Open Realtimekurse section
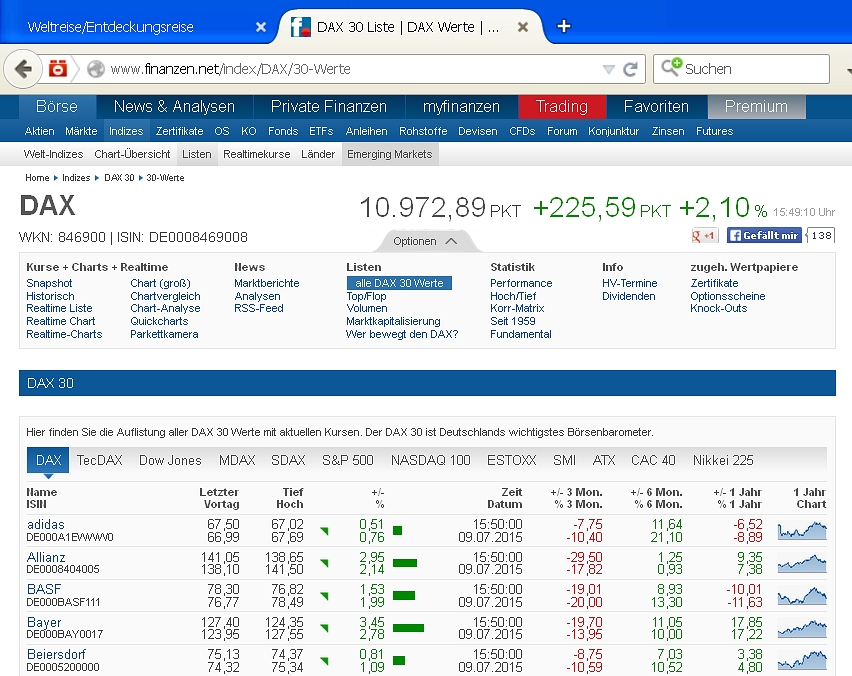Screen dimensions: 852x676 pyautogui.click(x=256, y=154)
